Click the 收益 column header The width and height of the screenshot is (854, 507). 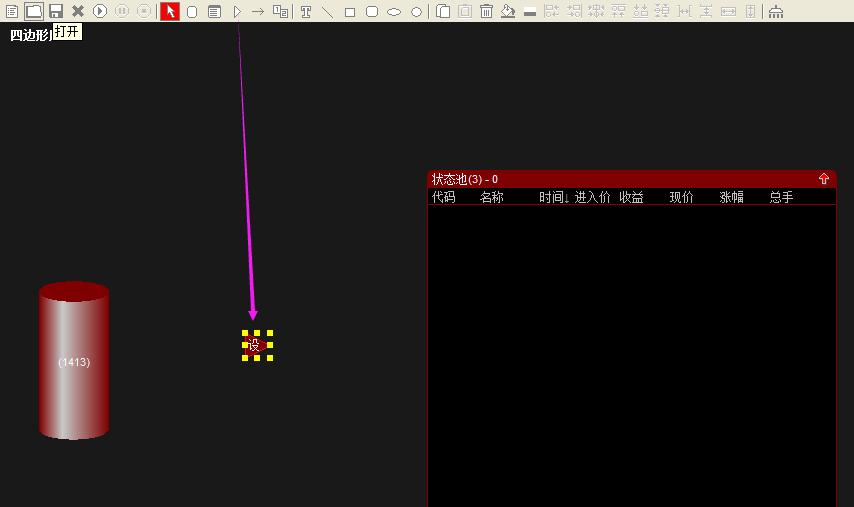tap(631, 197)
